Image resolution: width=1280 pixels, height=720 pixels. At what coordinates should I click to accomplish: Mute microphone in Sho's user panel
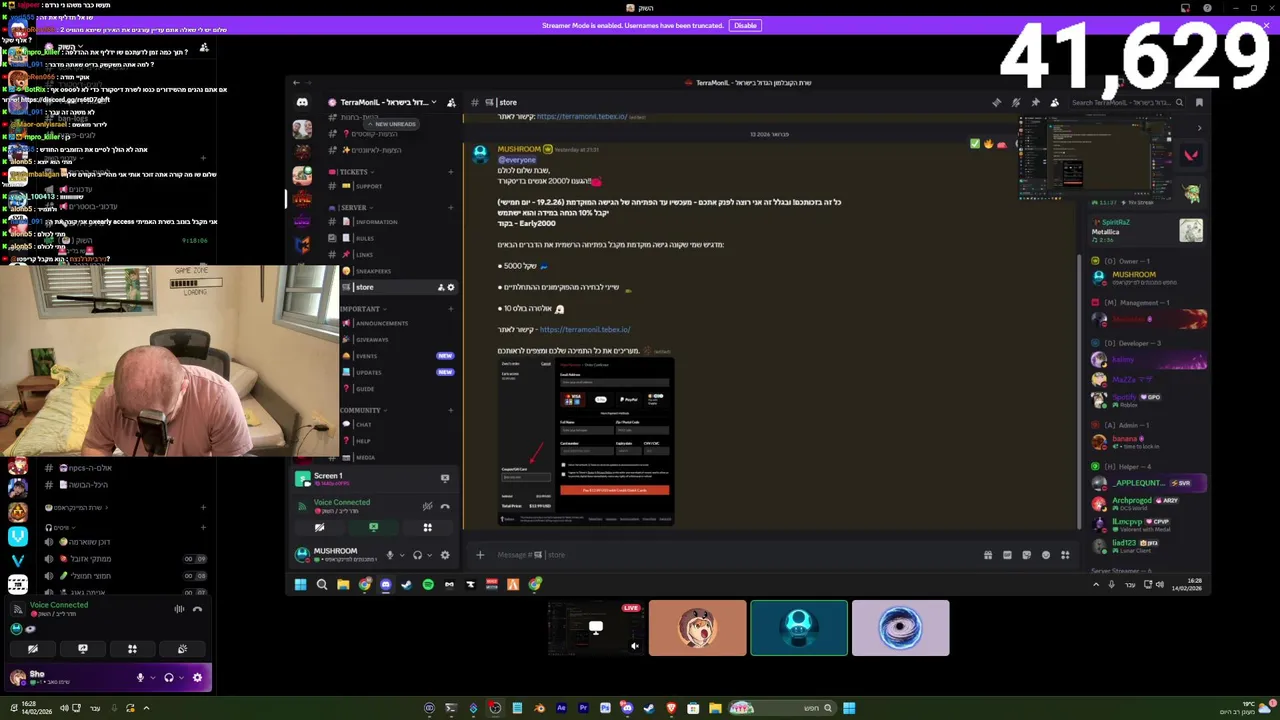140,678
